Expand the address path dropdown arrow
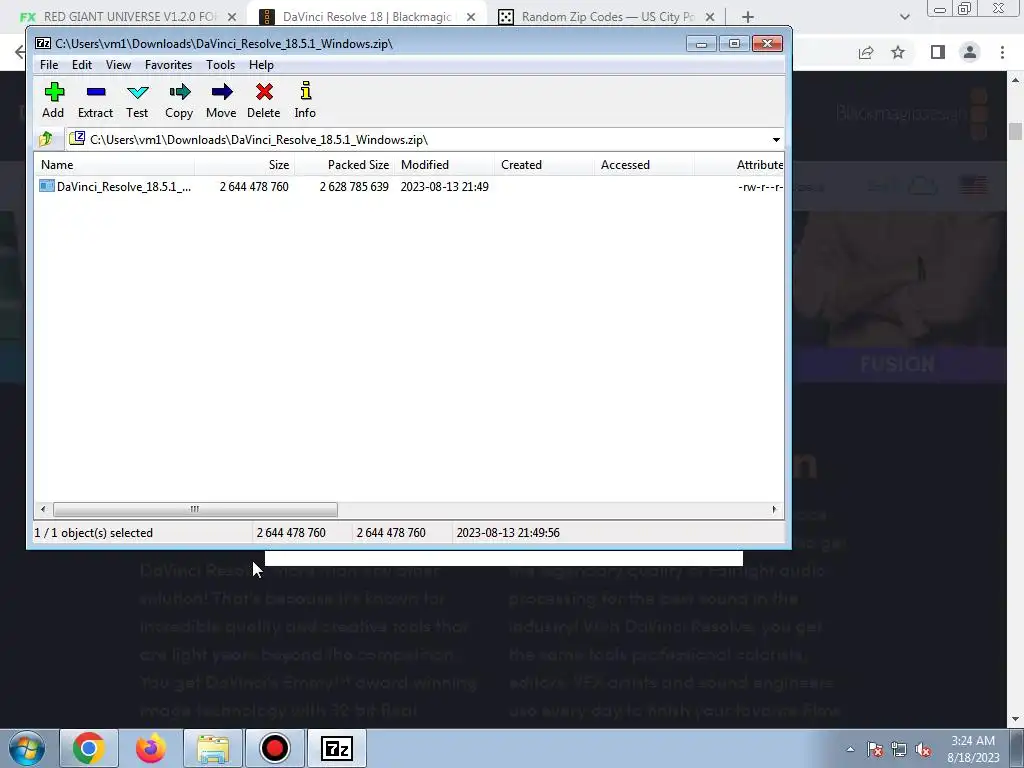Viewport: 1024px width, 768px height. tap(776, 140)
